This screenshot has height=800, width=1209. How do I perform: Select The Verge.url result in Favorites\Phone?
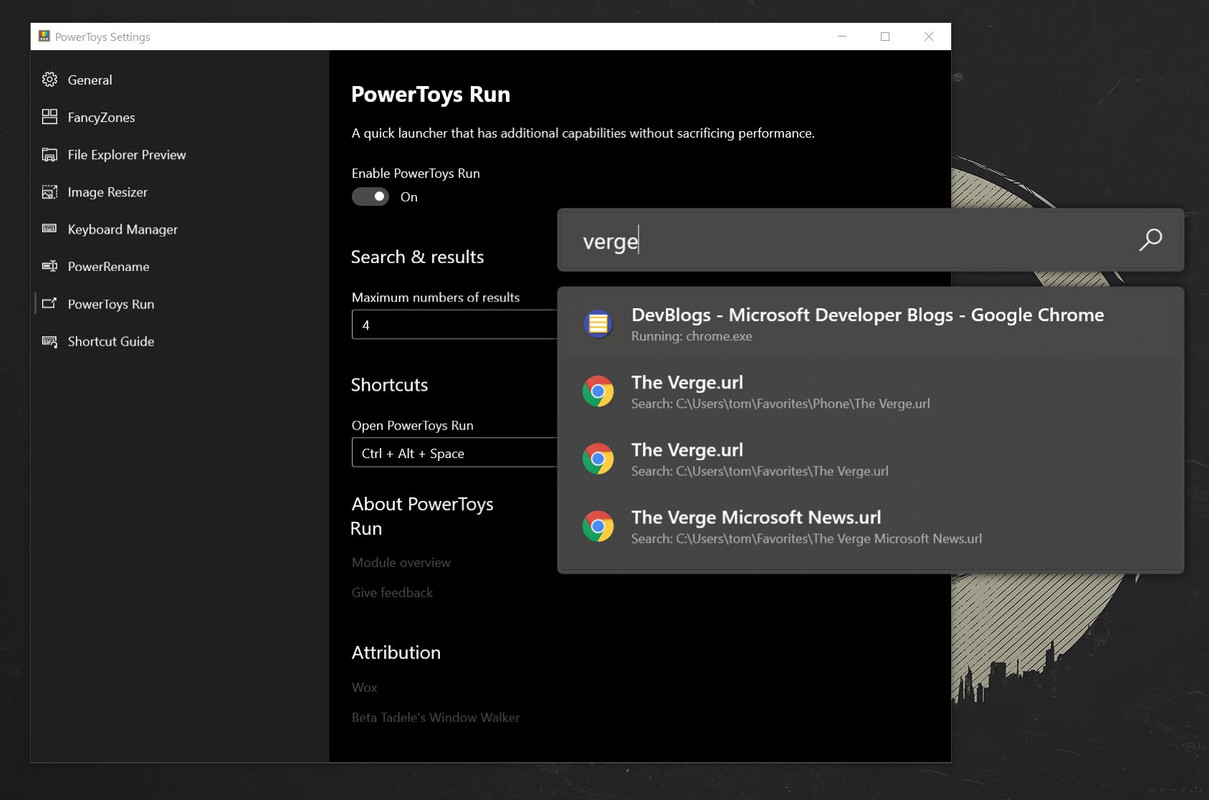(x=871, y=391)
